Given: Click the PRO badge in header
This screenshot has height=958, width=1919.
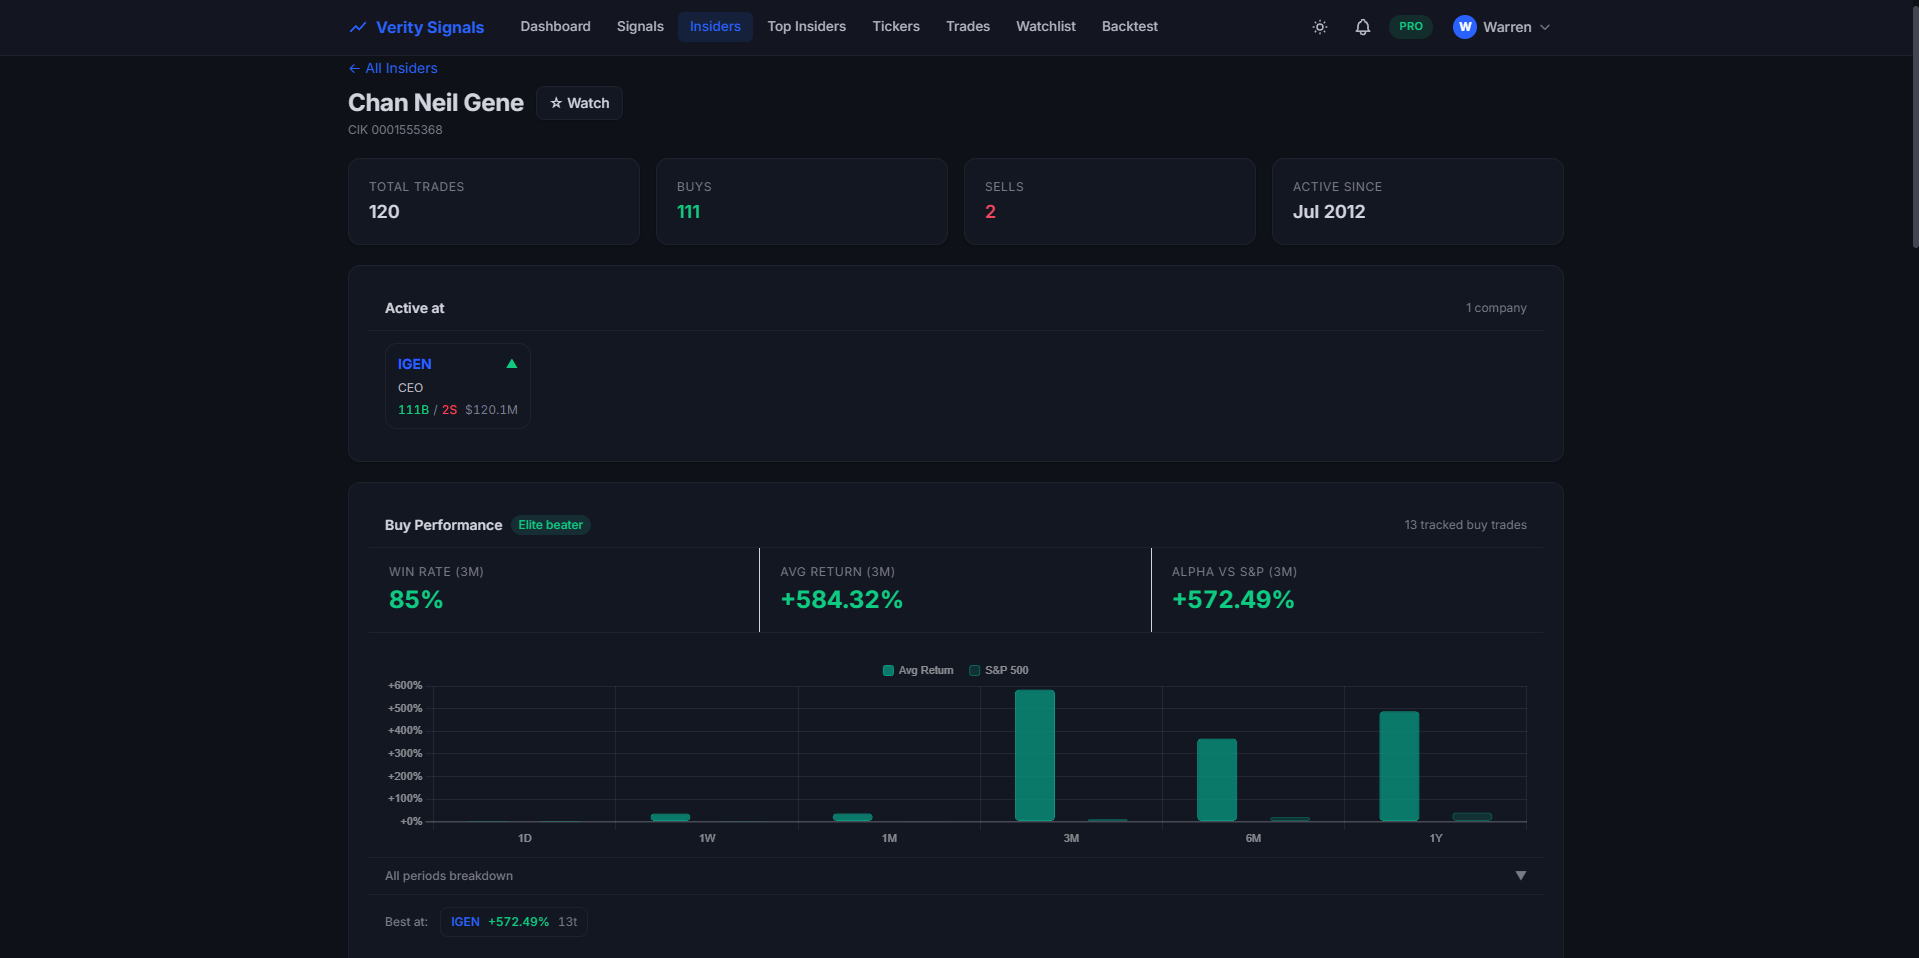Looking at the screenshot, I should coord(1411,27).
